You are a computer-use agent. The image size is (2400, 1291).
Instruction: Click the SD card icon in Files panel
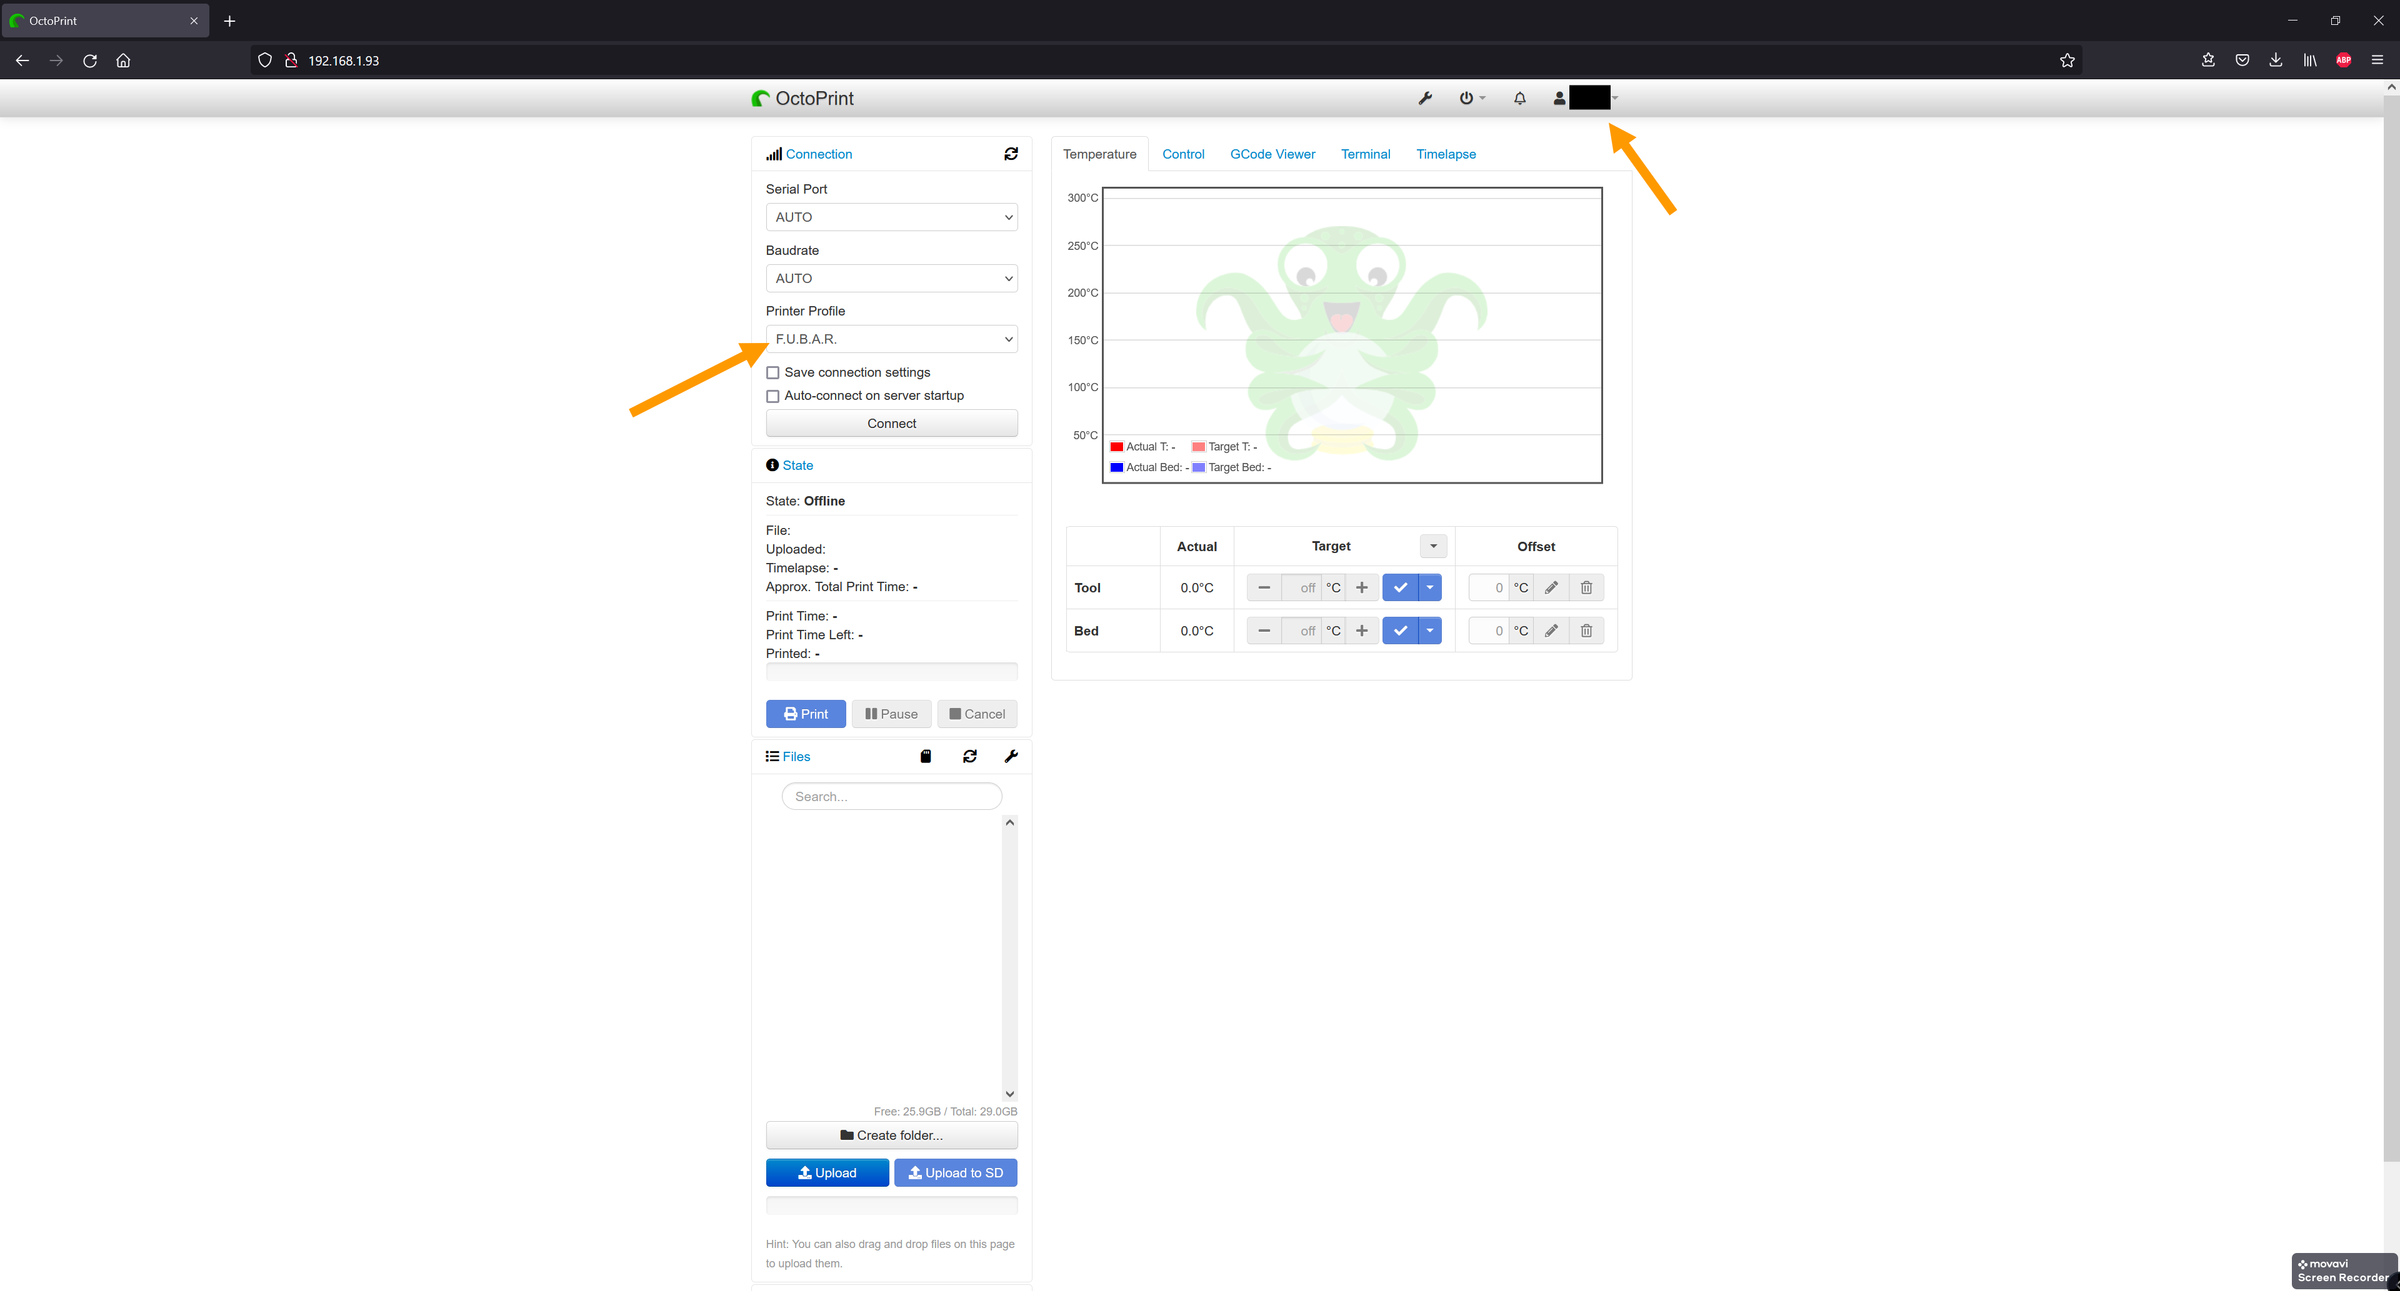(925, 756)
